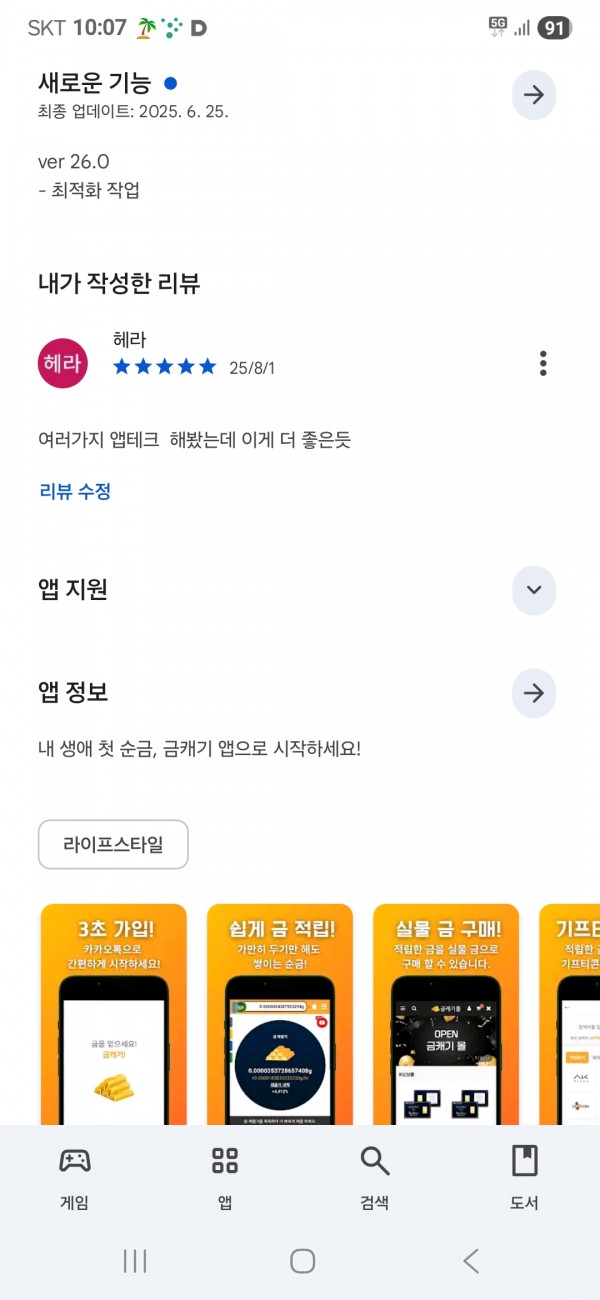Tap the five-star rating on review
This screenshot has width=600, height=1300.
(165, 367)
